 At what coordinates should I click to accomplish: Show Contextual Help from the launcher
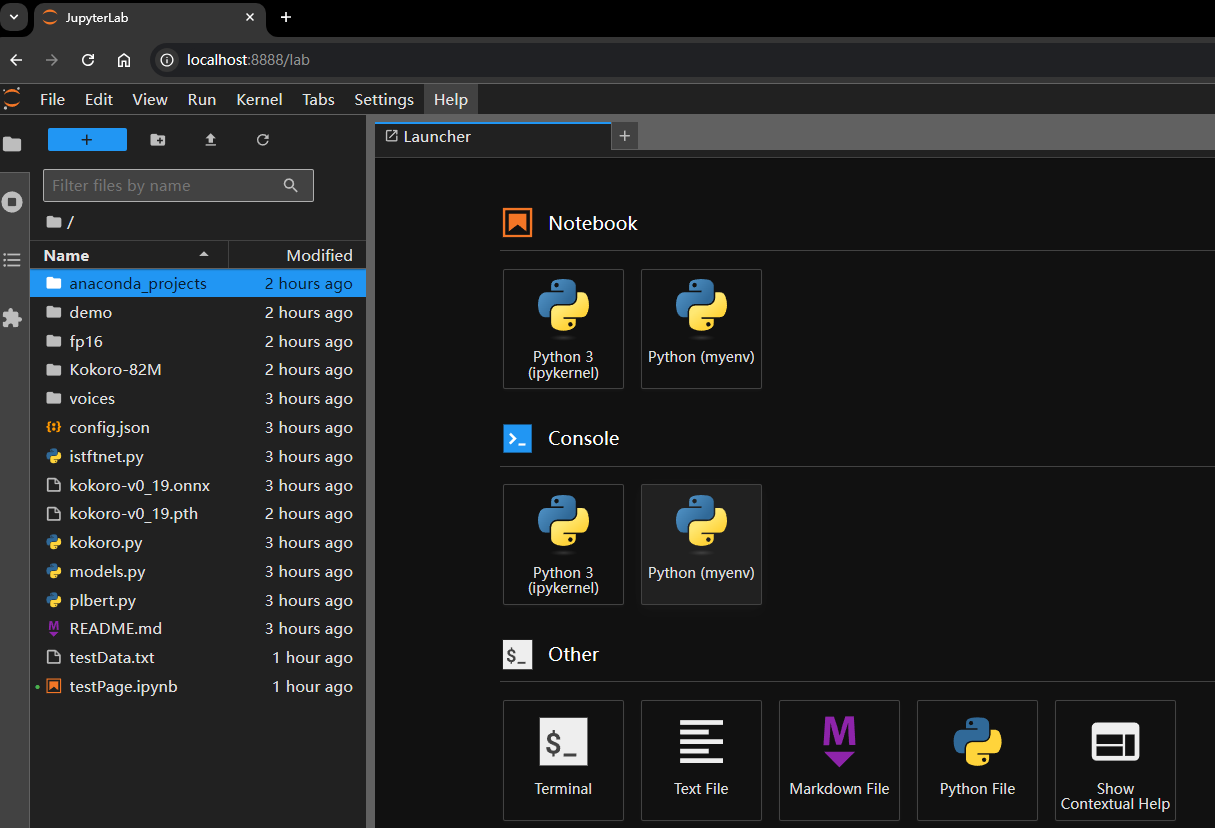1115,759
